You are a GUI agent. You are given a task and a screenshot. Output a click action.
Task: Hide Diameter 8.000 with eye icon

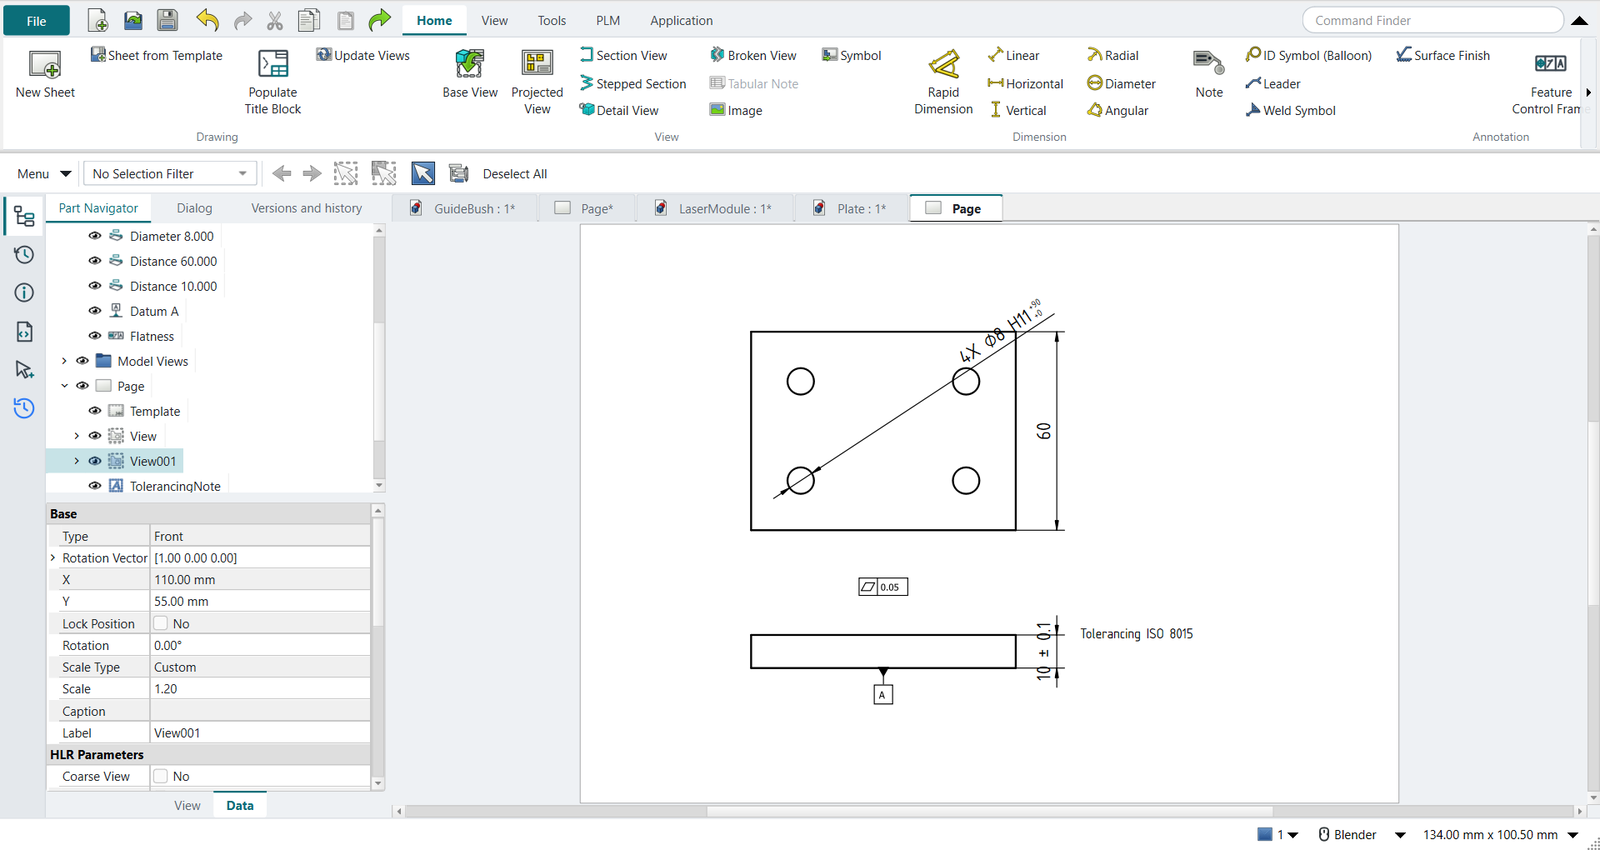coord(95,236)
